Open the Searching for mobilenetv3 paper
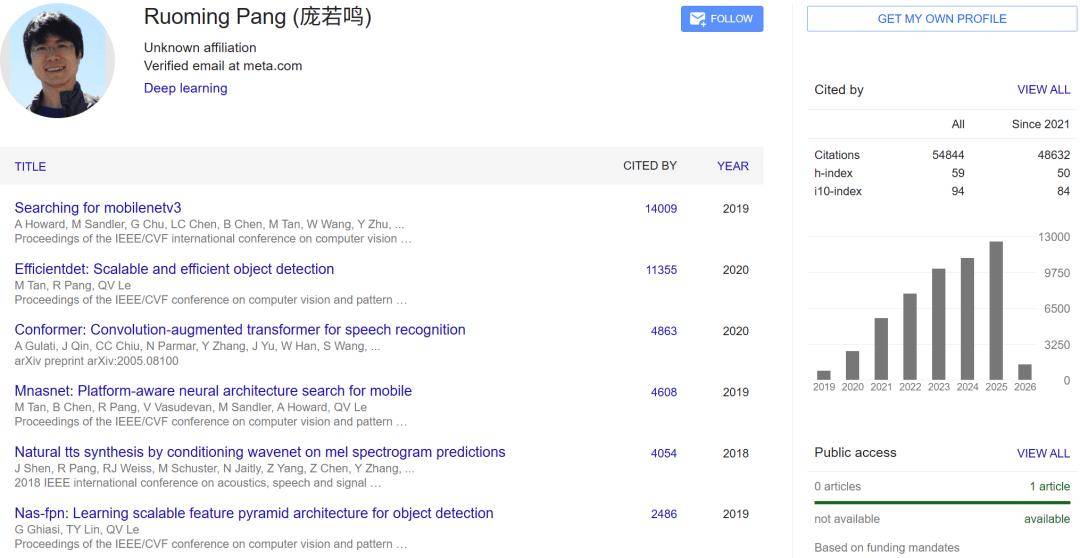This screenshot has width=1080, height=558. click(x=98, y=208)
